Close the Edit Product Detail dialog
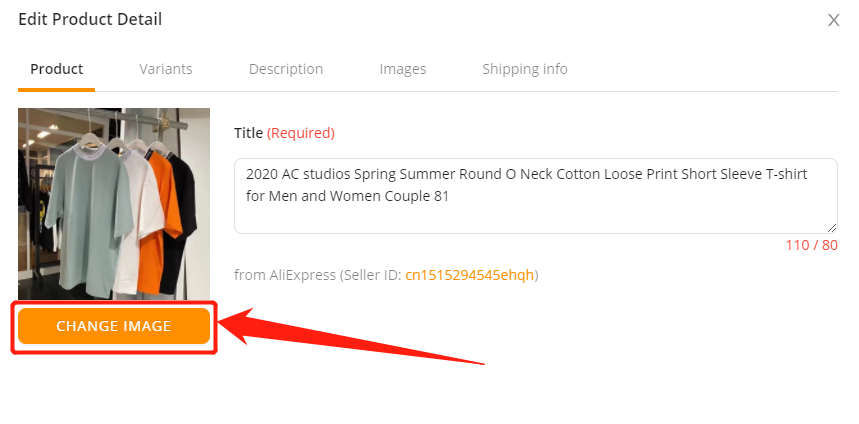Image resolution: width=859 pixels, height=424 pixels. 833,20
